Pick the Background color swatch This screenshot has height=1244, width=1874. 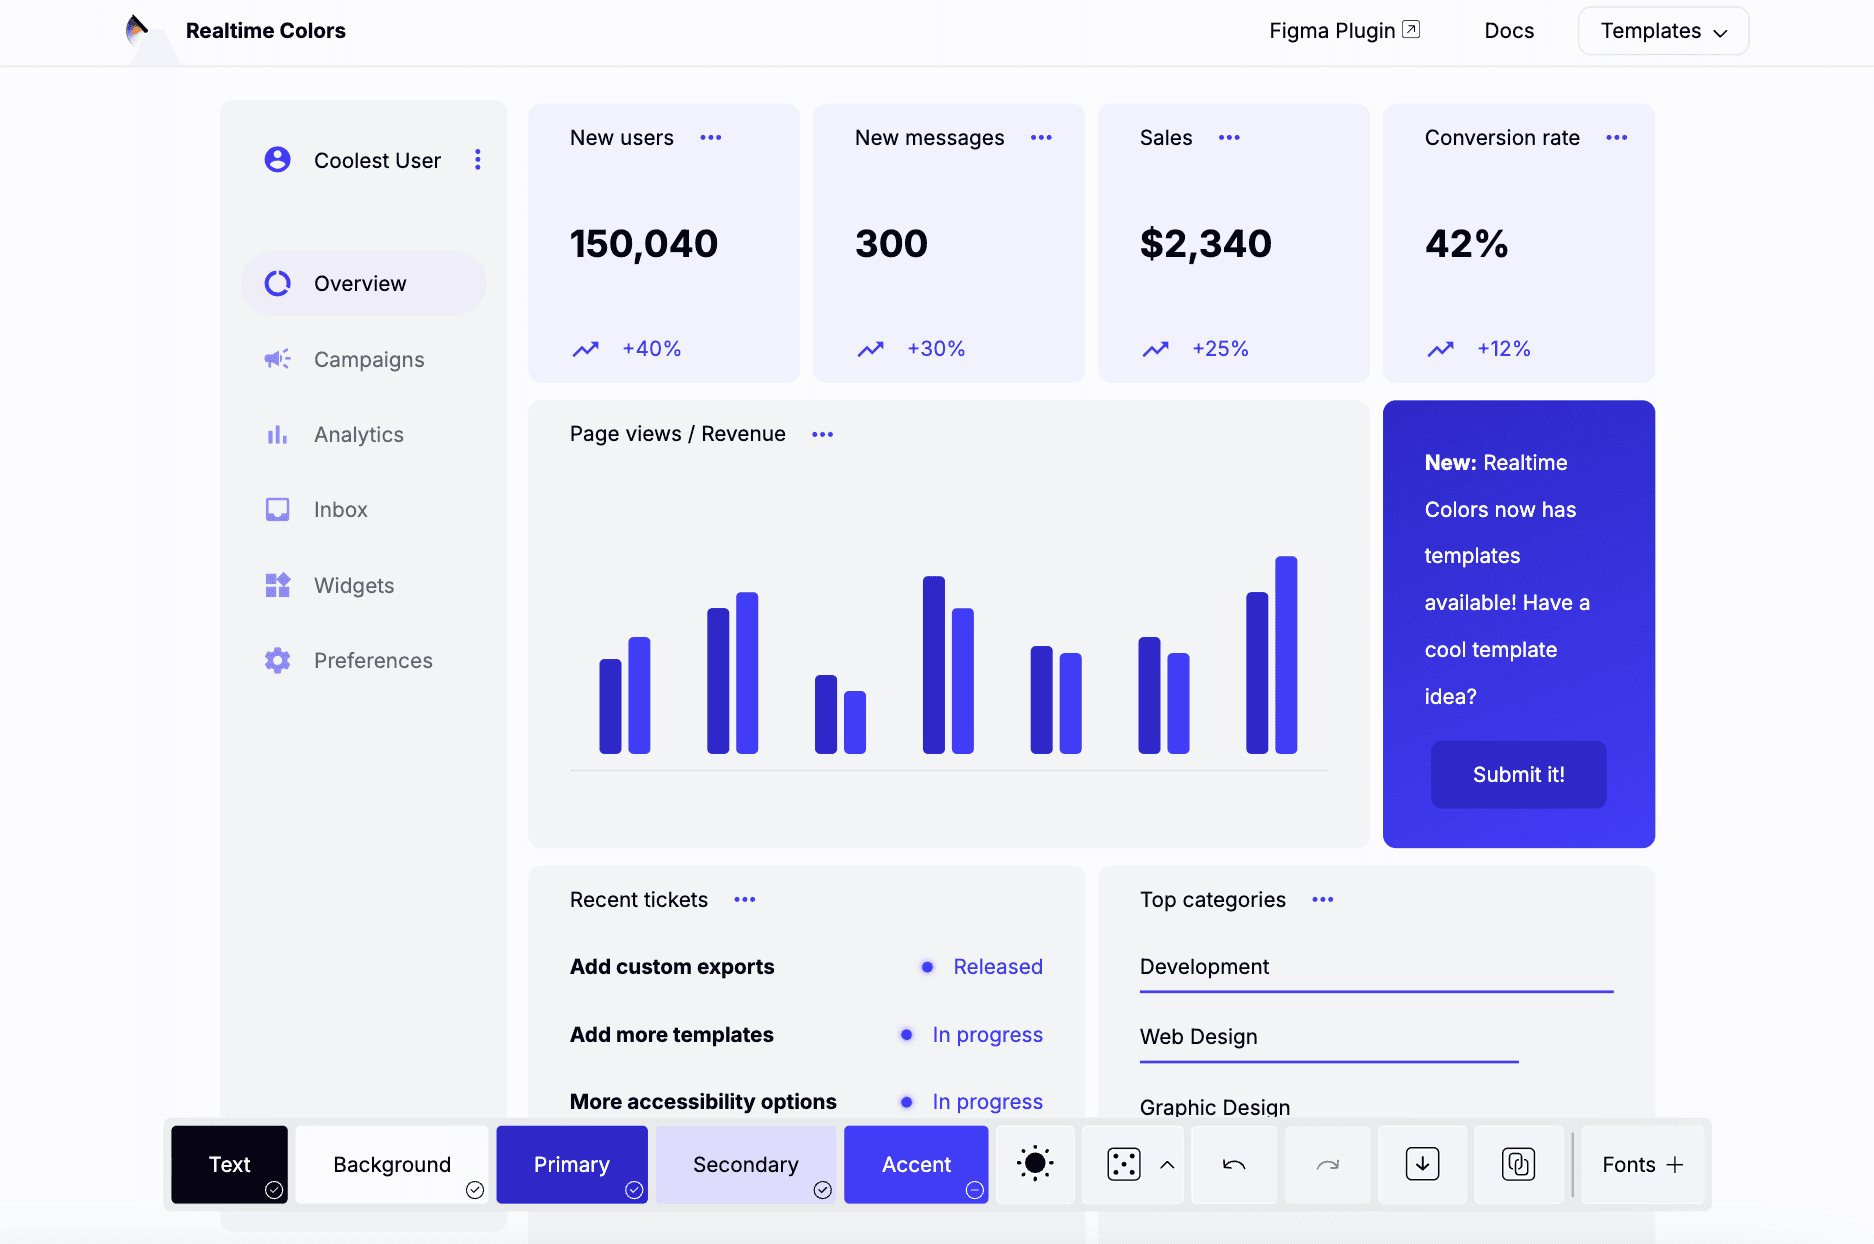pos(392,1164)
